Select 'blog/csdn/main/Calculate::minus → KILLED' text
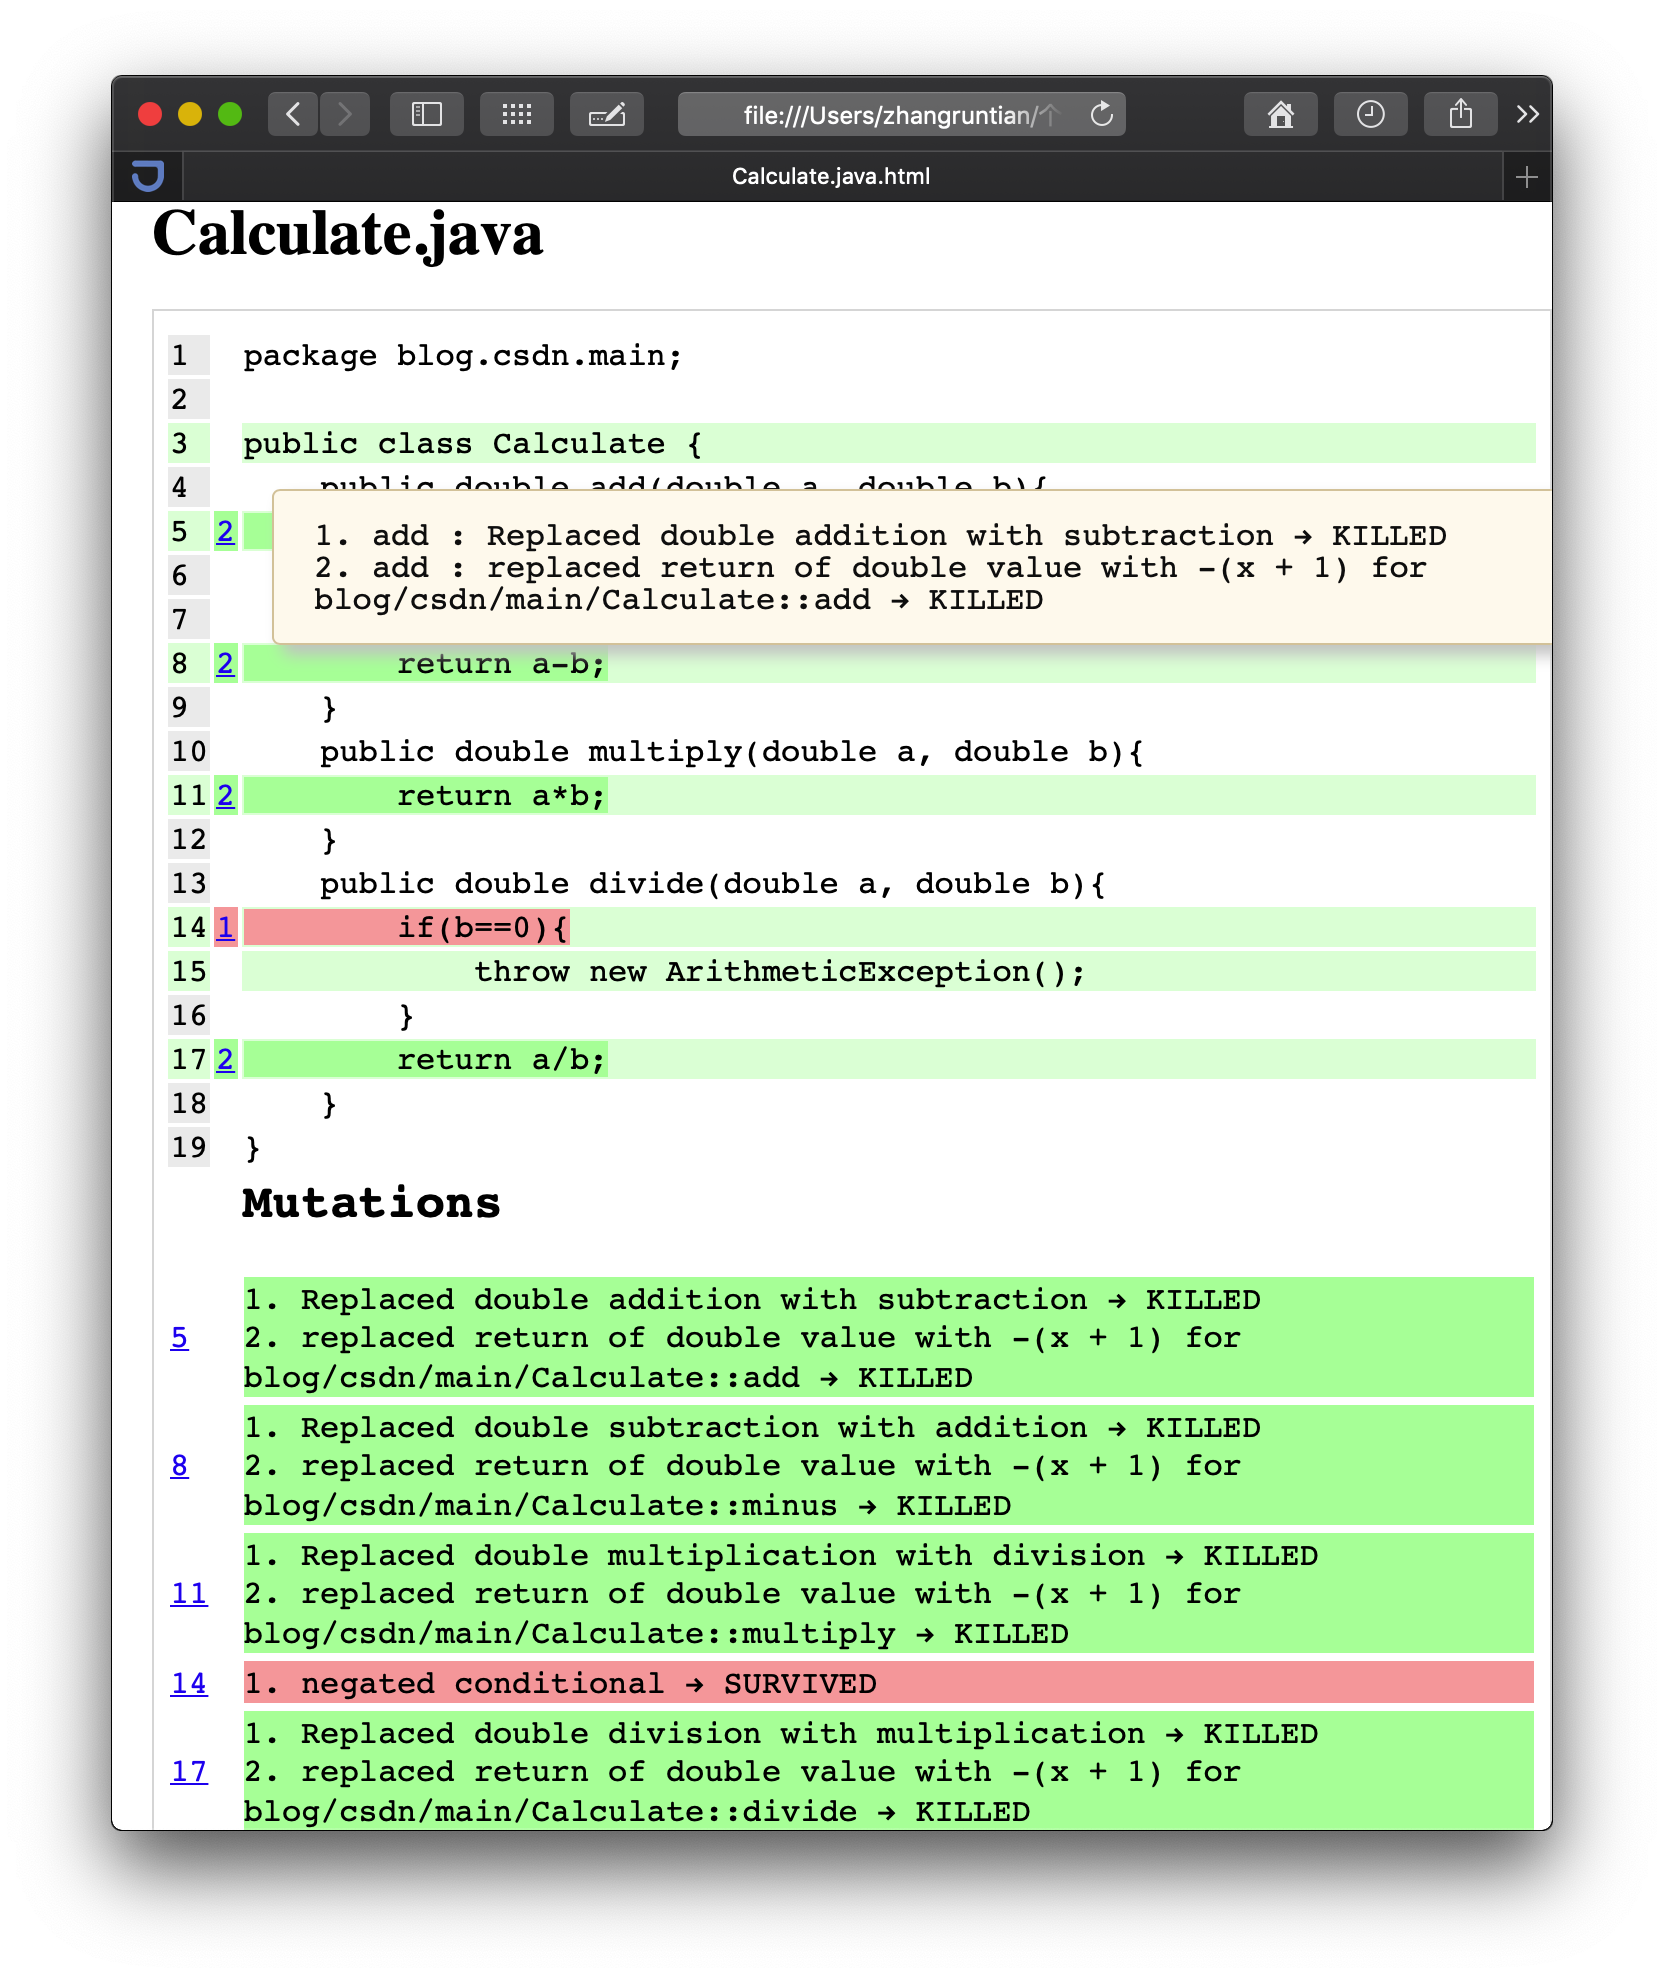 (627, 1505)
